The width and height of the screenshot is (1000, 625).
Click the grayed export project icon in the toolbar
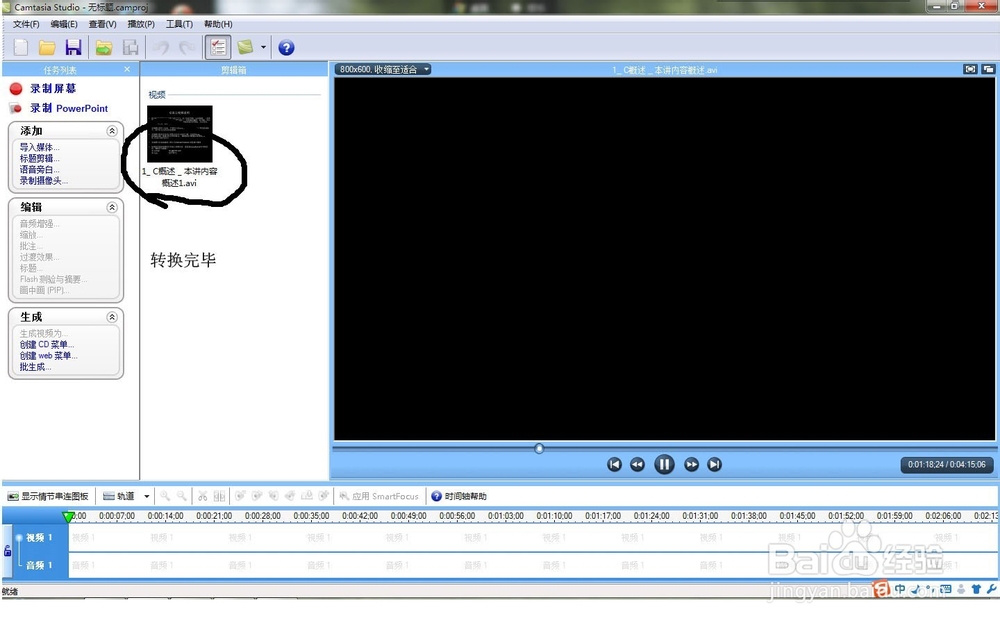(x=131, y=47)
